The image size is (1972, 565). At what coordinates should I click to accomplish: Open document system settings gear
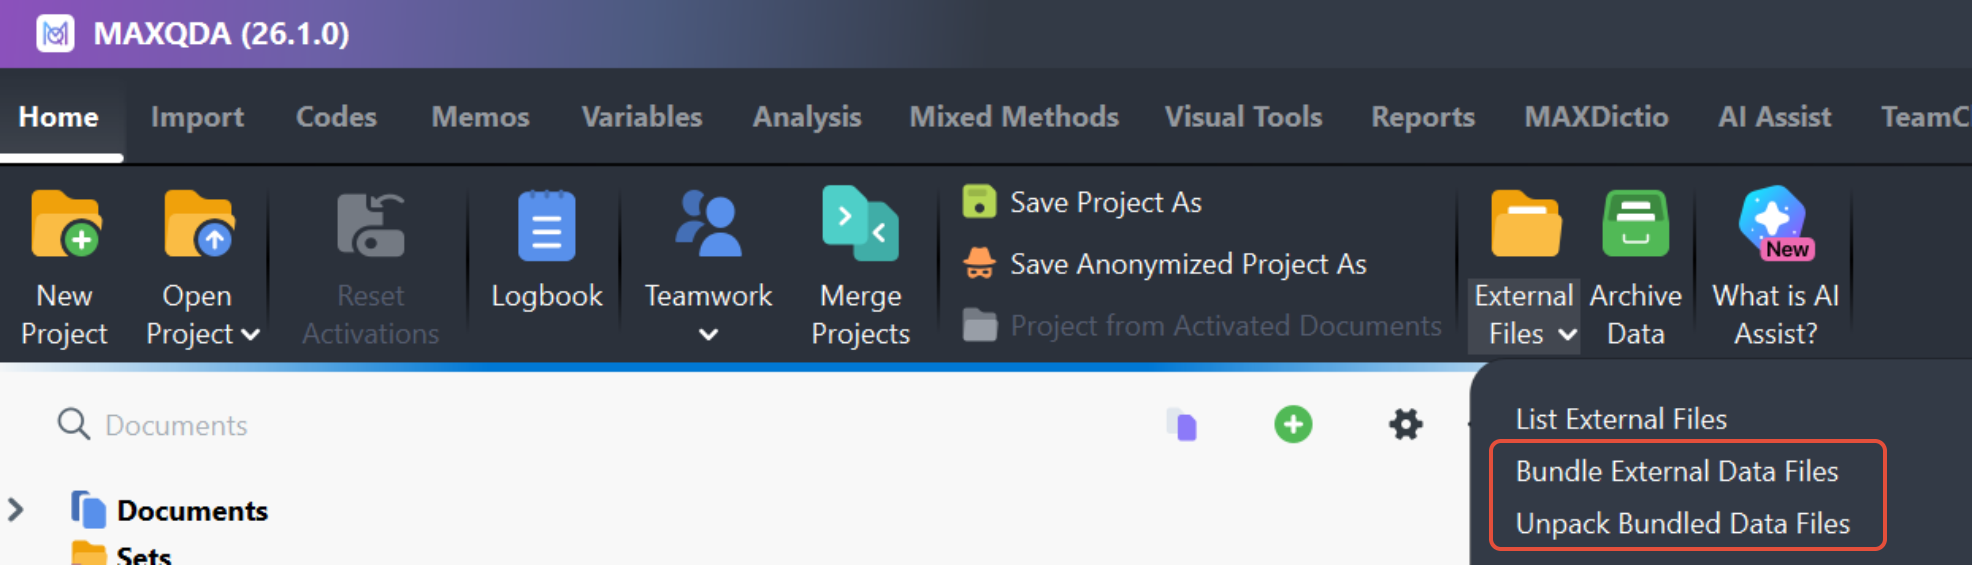tap(1405, 425)
